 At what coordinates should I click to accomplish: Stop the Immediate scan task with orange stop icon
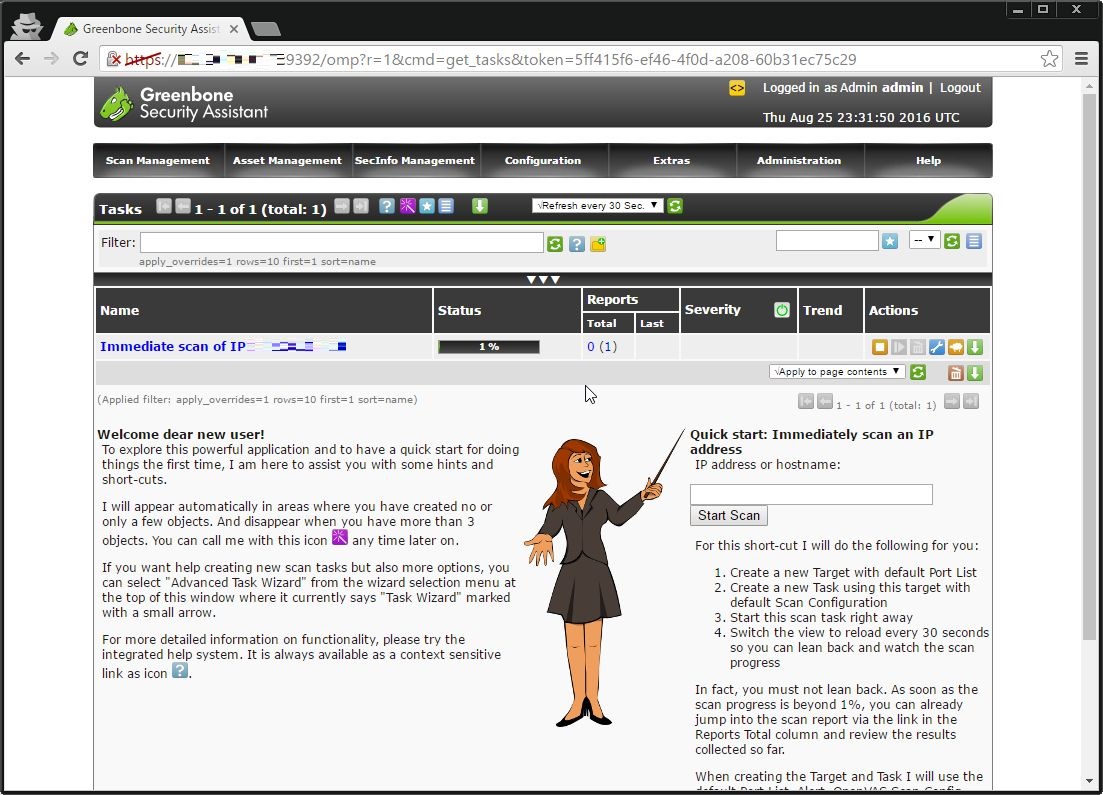click(879, 347)
